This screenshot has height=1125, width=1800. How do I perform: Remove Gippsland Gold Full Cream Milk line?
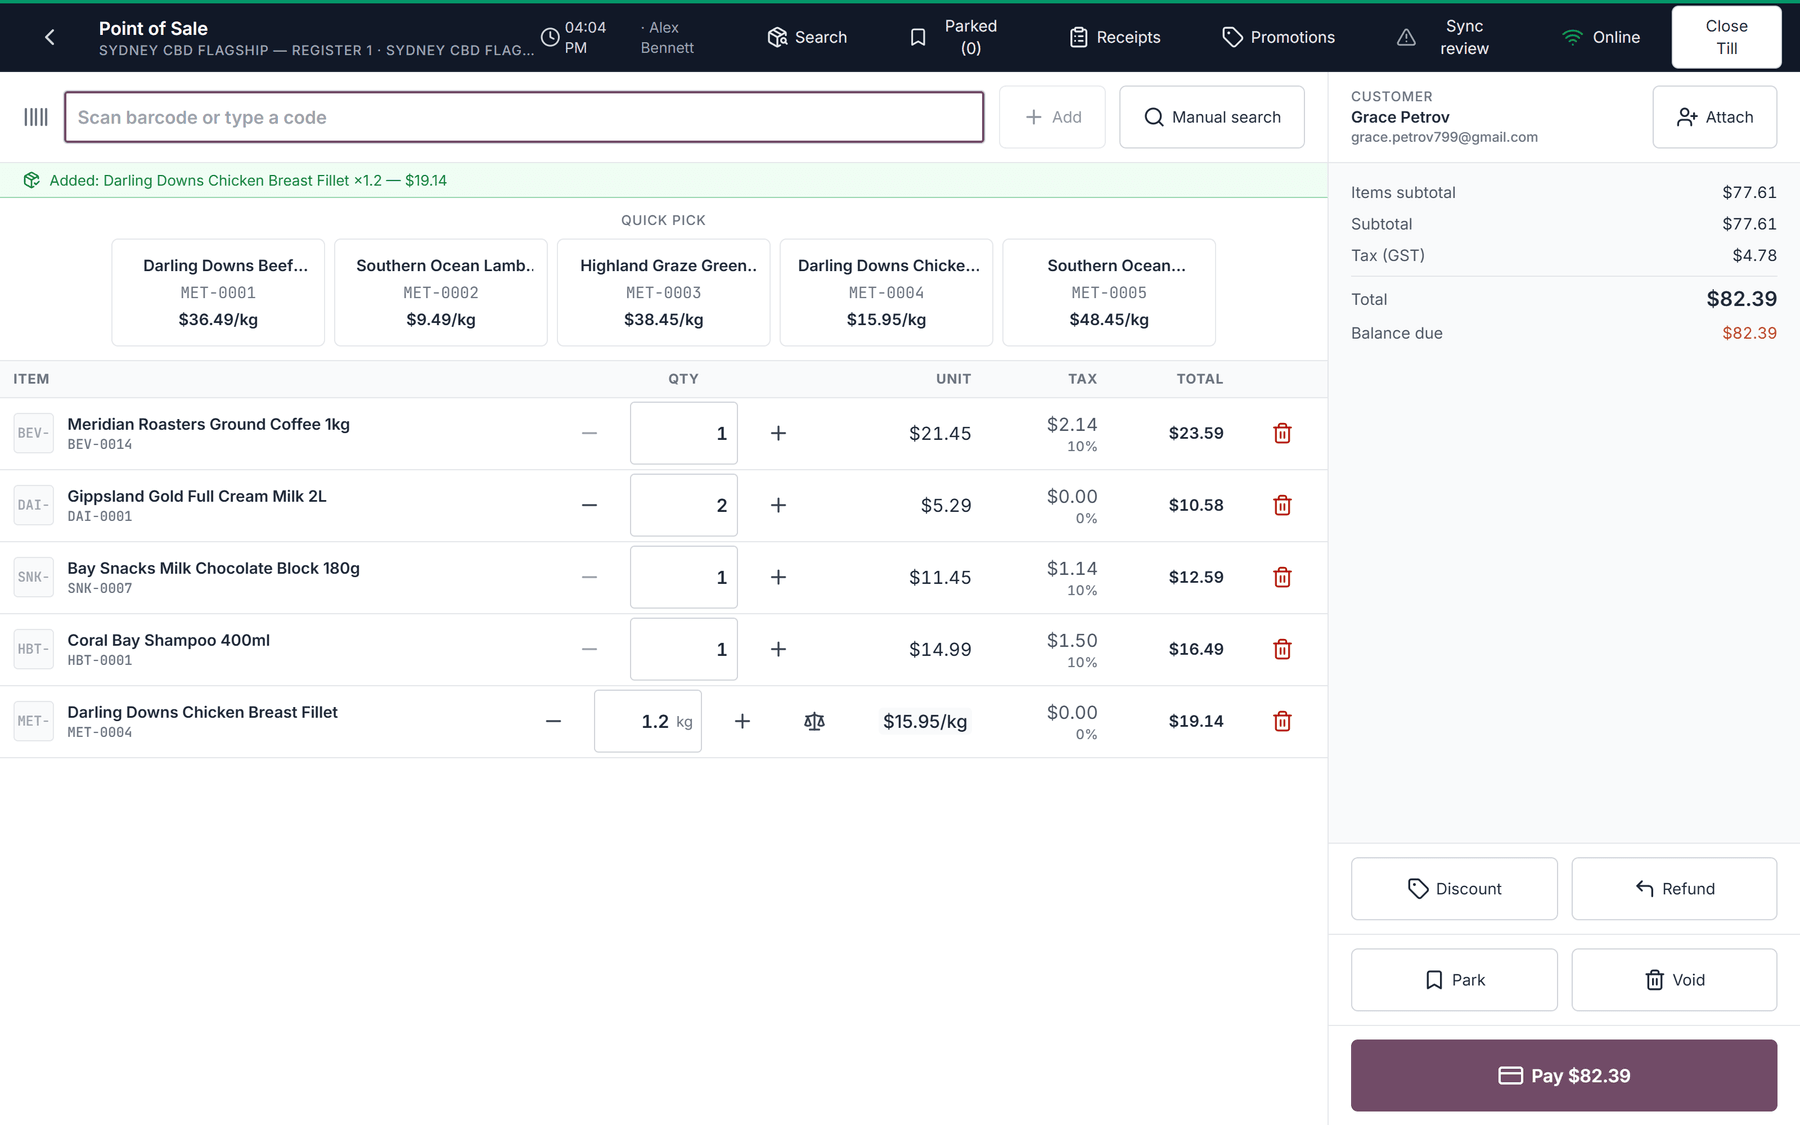pos(1282,505)
